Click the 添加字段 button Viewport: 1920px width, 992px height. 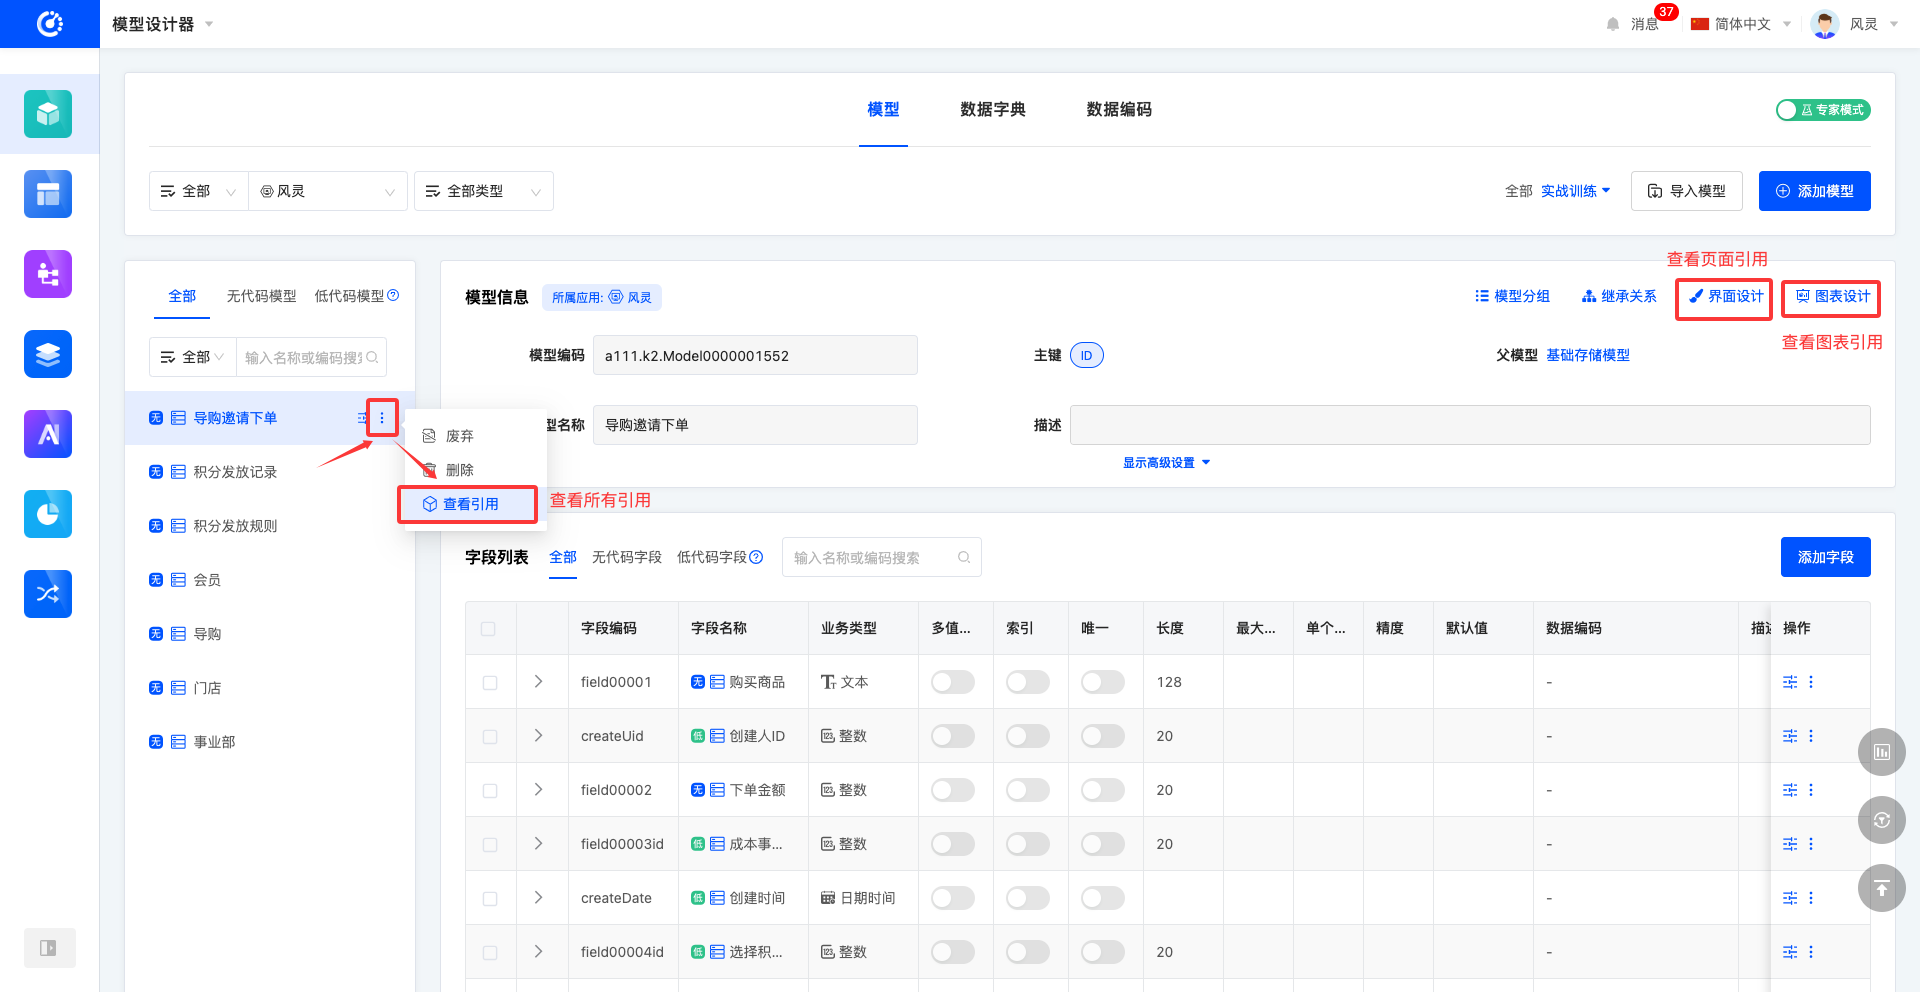1826,557
